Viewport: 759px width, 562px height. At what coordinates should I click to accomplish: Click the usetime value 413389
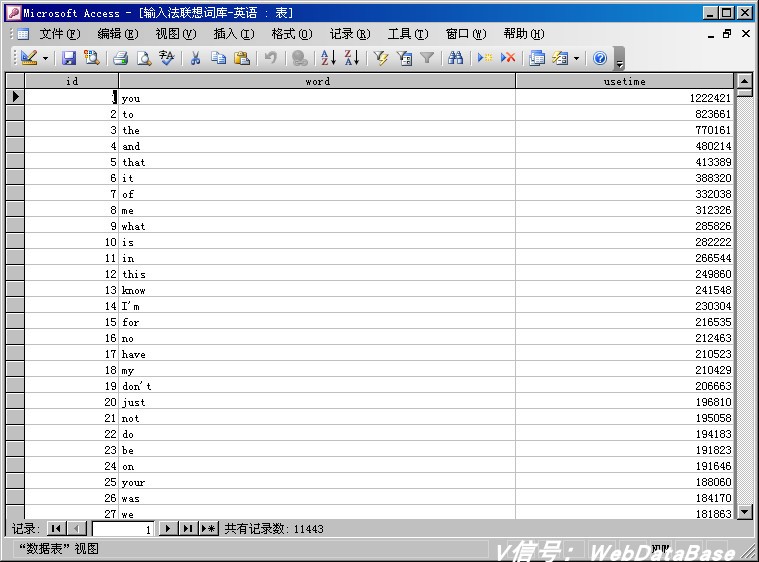(x=713, y=162)
